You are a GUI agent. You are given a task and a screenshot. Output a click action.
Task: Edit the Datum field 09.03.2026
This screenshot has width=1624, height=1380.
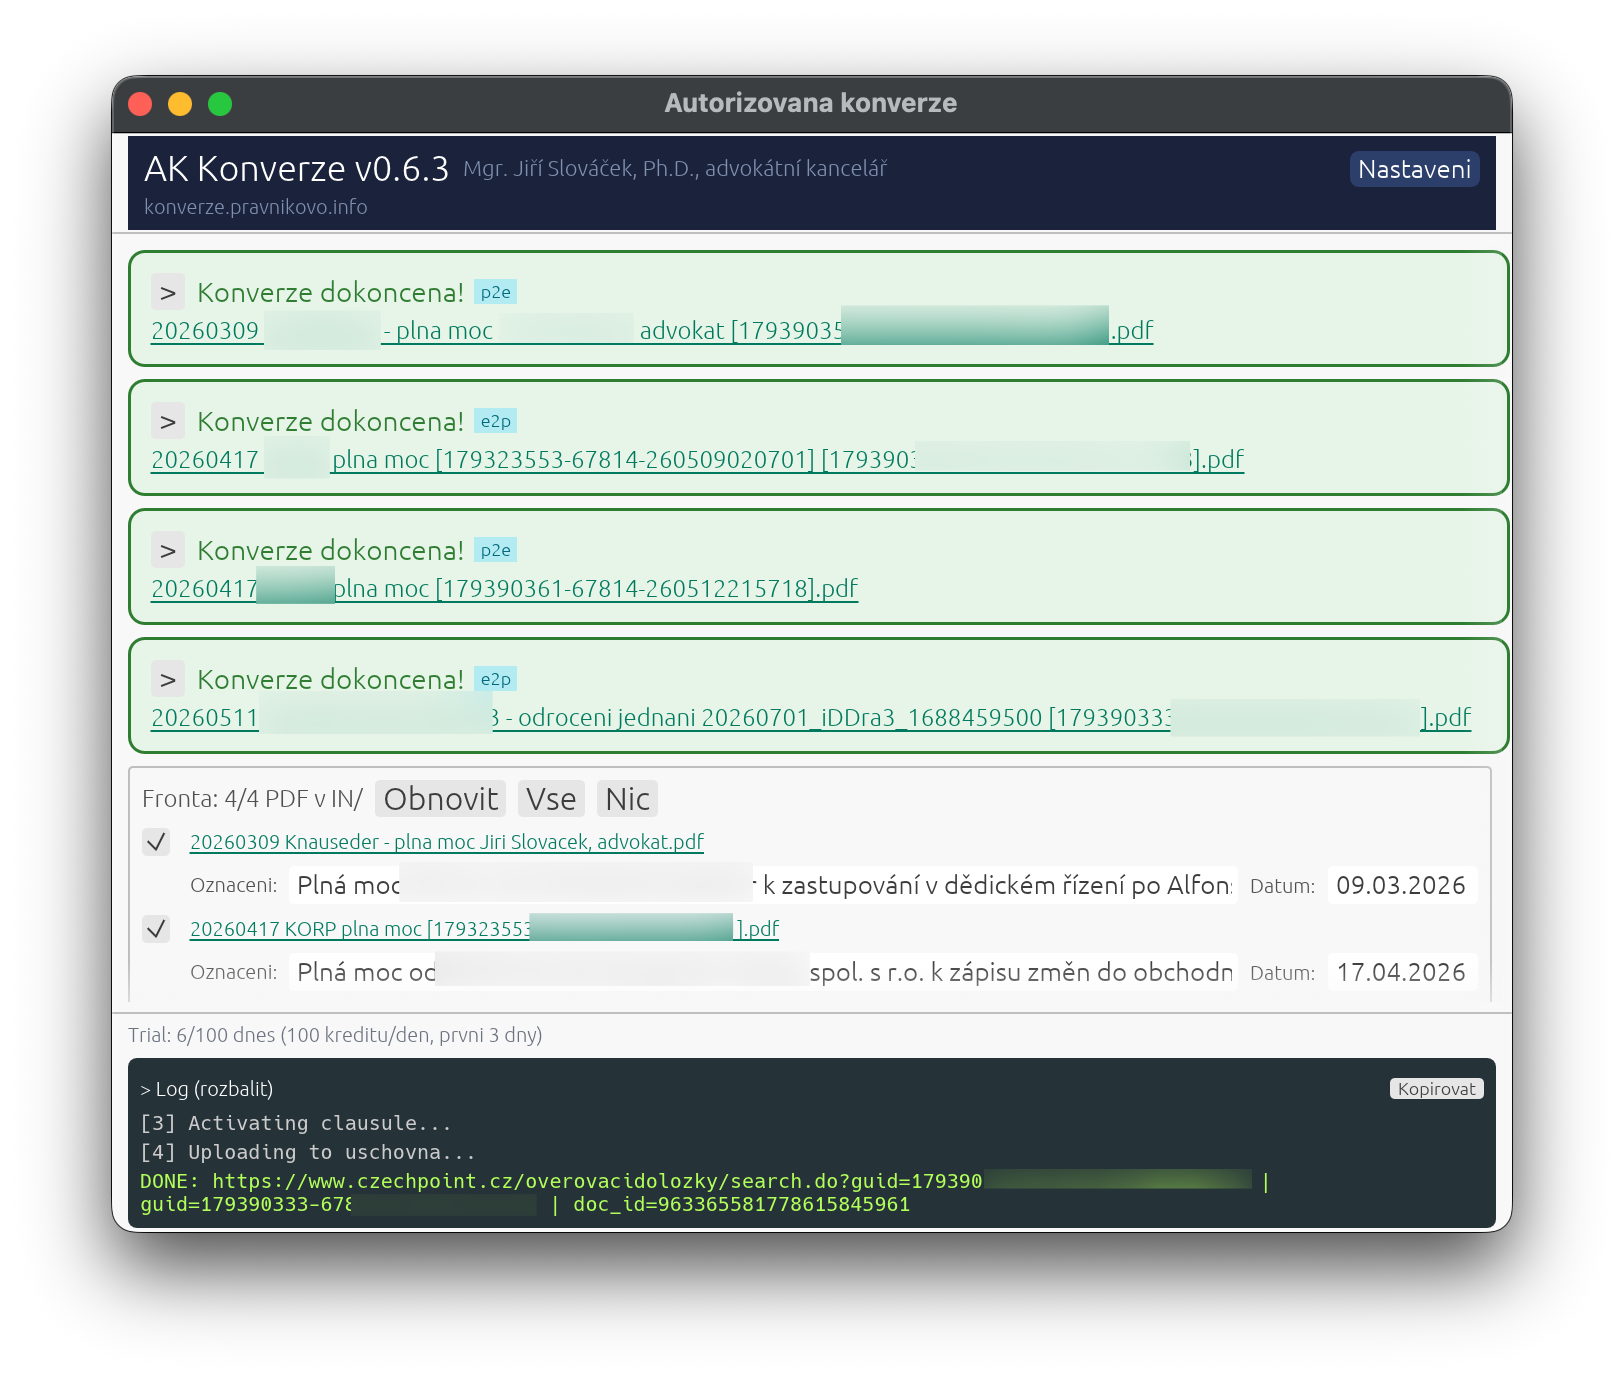click(1401, 885)
